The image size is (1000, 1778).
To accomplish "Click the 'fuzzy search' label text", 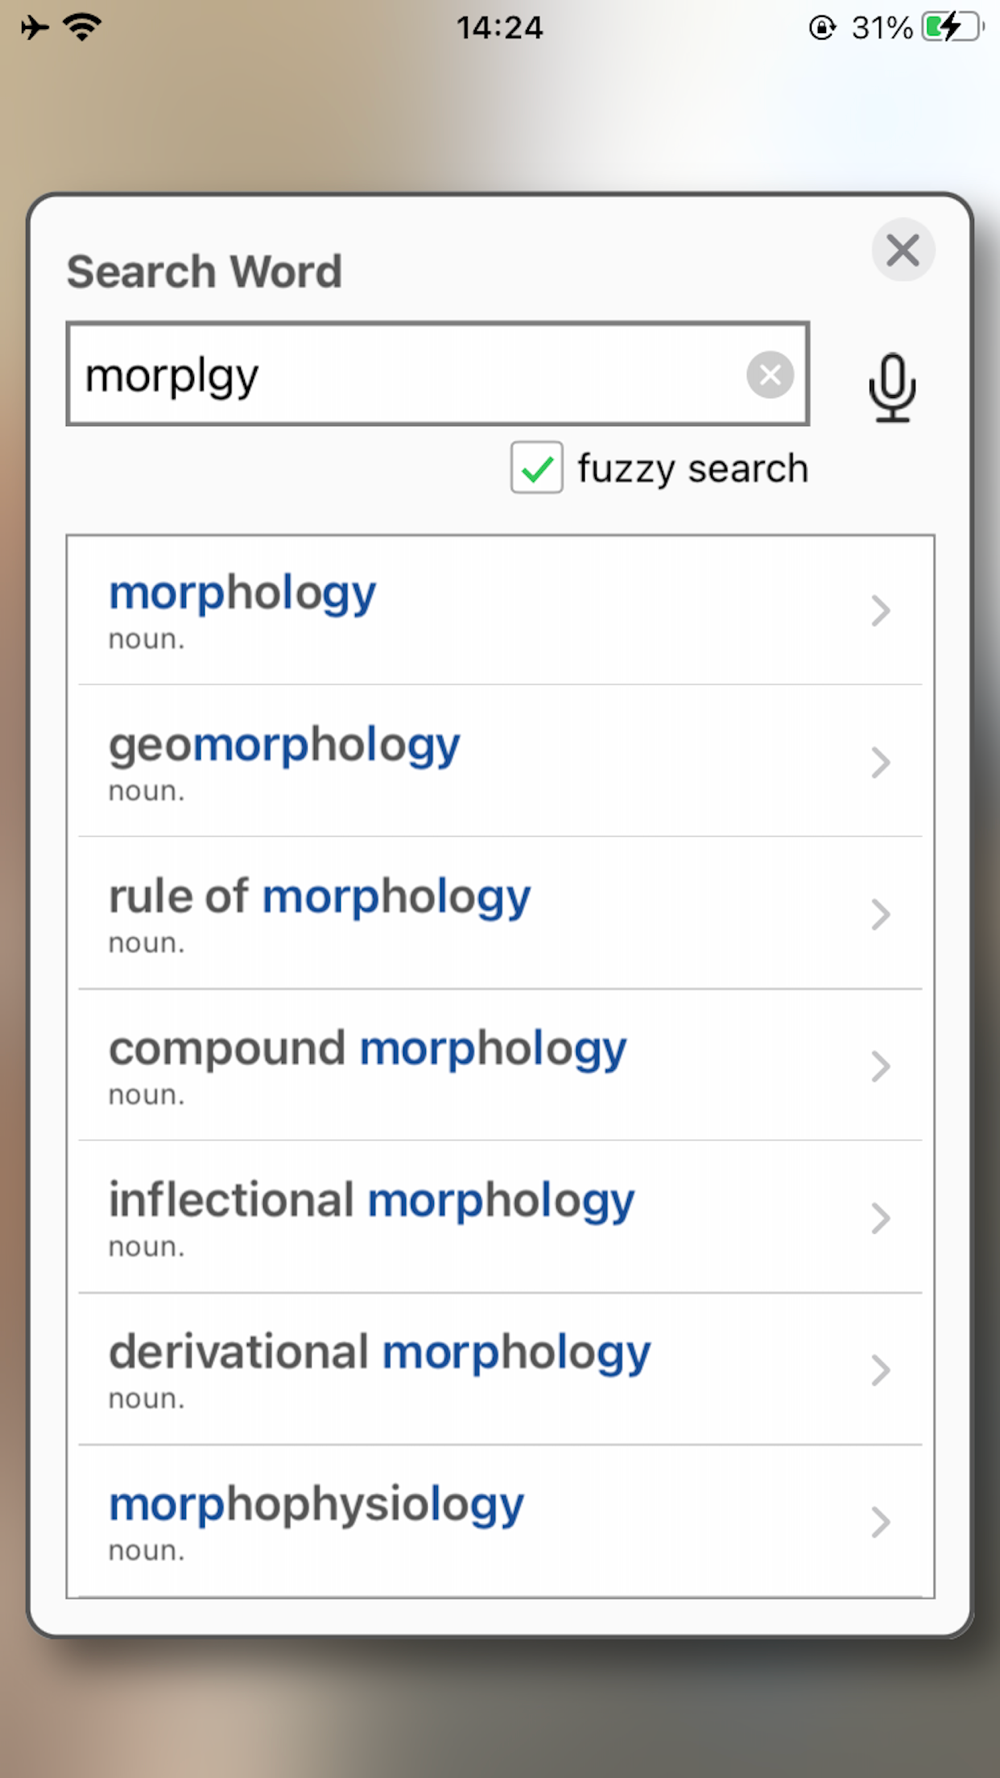I will point(692,468).
